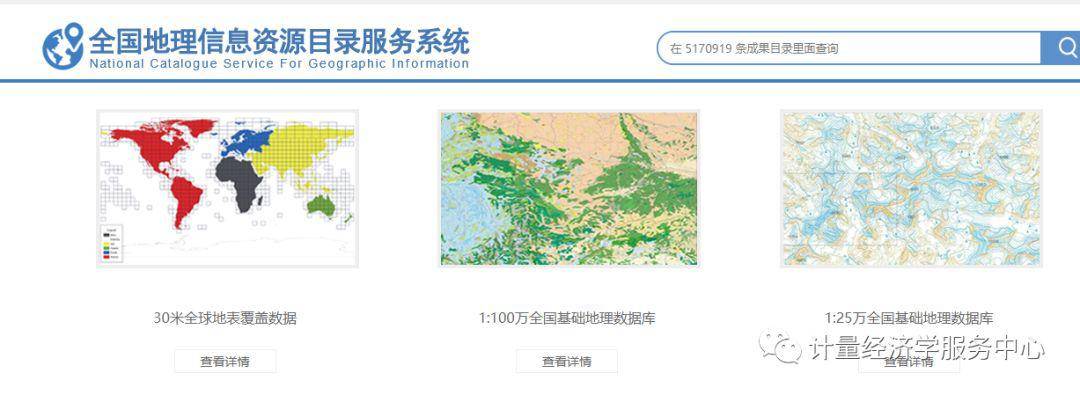Click the National Catalogue Service English subtitle
1080x395 pixels.
279,64
